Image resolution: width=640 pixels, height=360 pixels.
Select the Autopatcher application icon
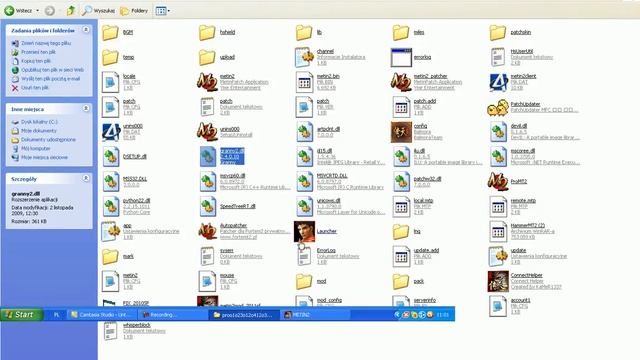[207, 231]
